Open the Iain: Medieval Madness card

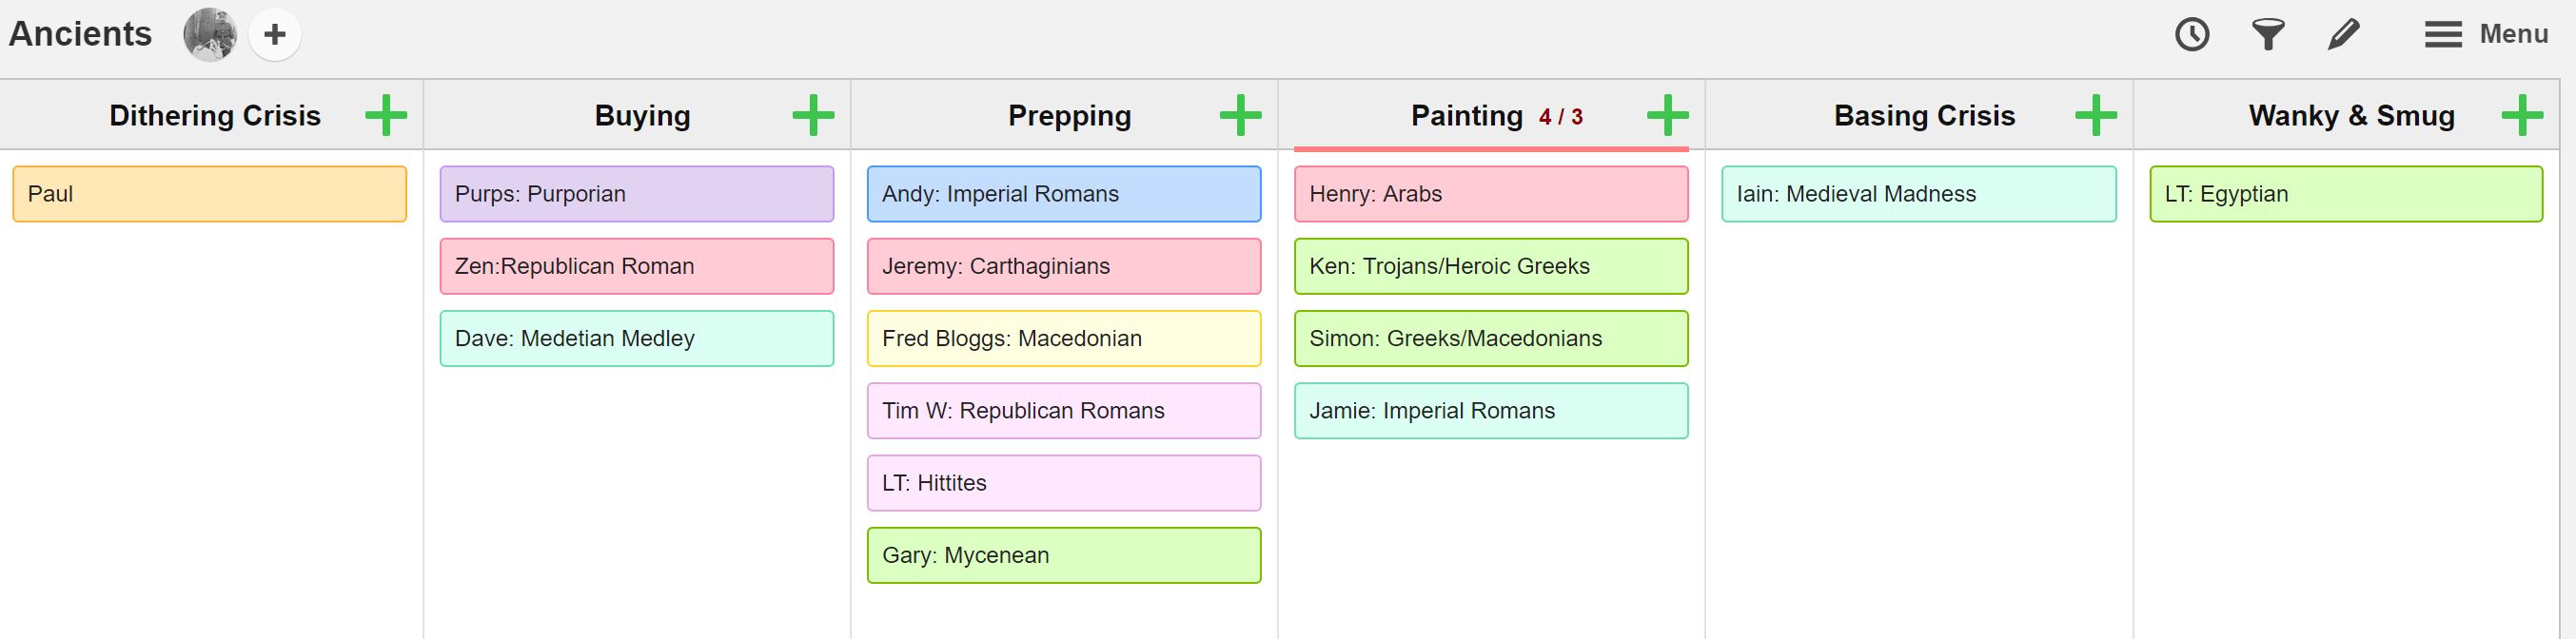pyautogui.click(x=1919, y=194)
